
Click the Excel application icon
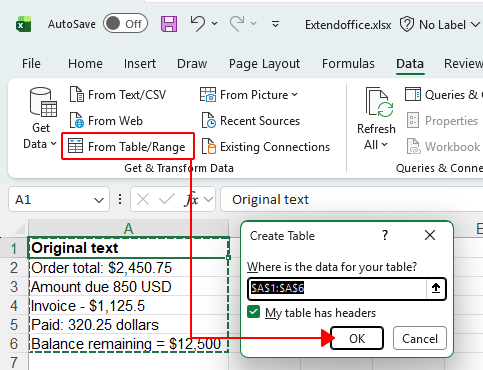coord(24,24)
